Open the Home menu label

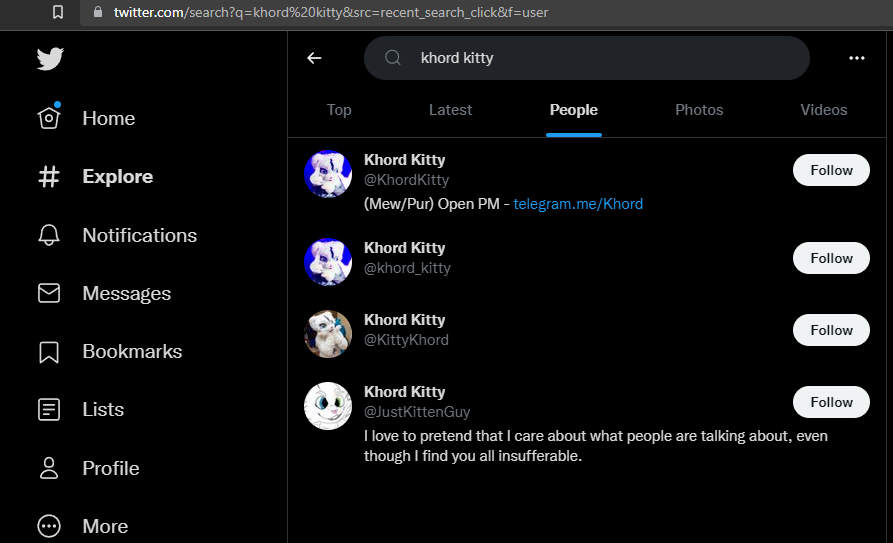(x=109, y=119)
